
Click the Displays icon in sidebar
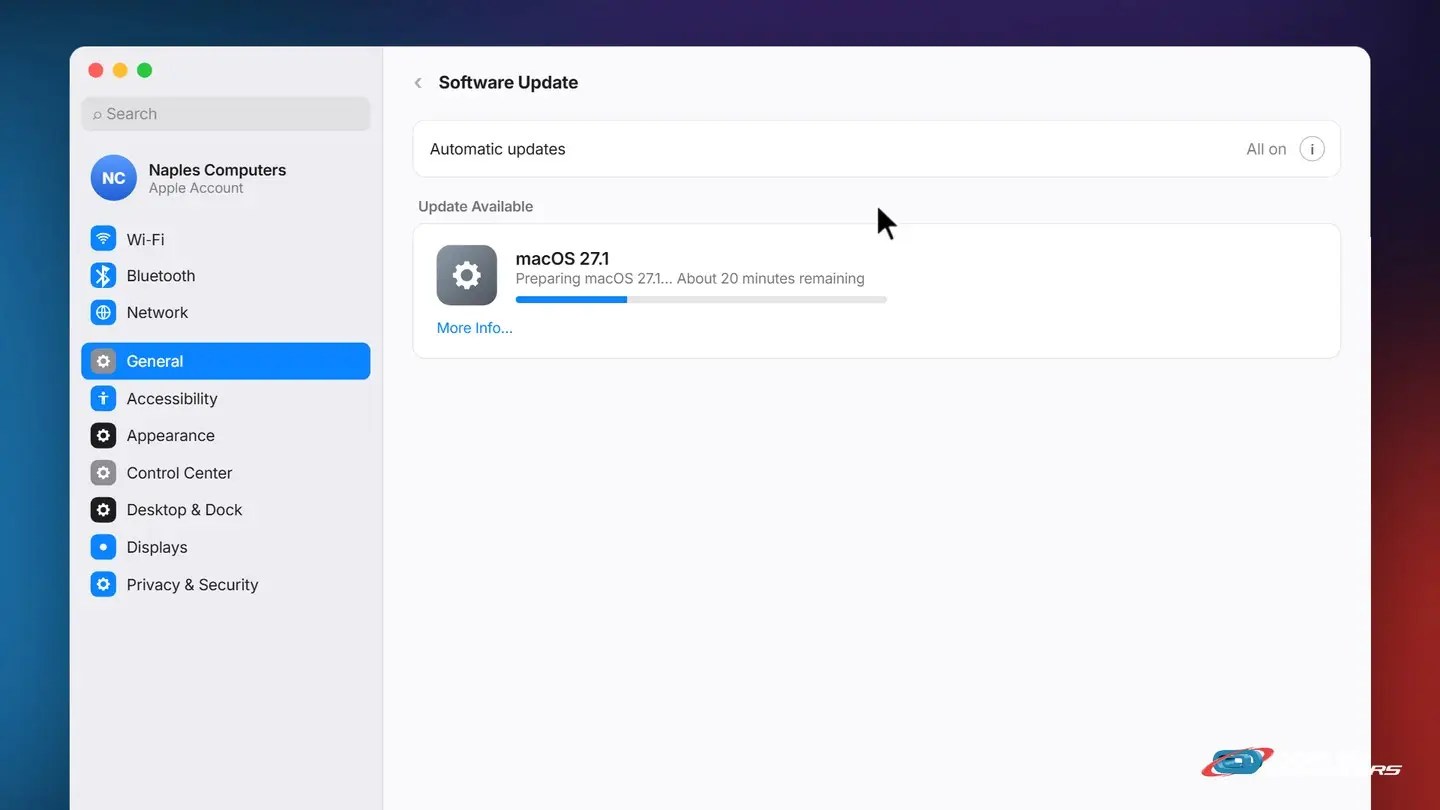tap(103, 547)
